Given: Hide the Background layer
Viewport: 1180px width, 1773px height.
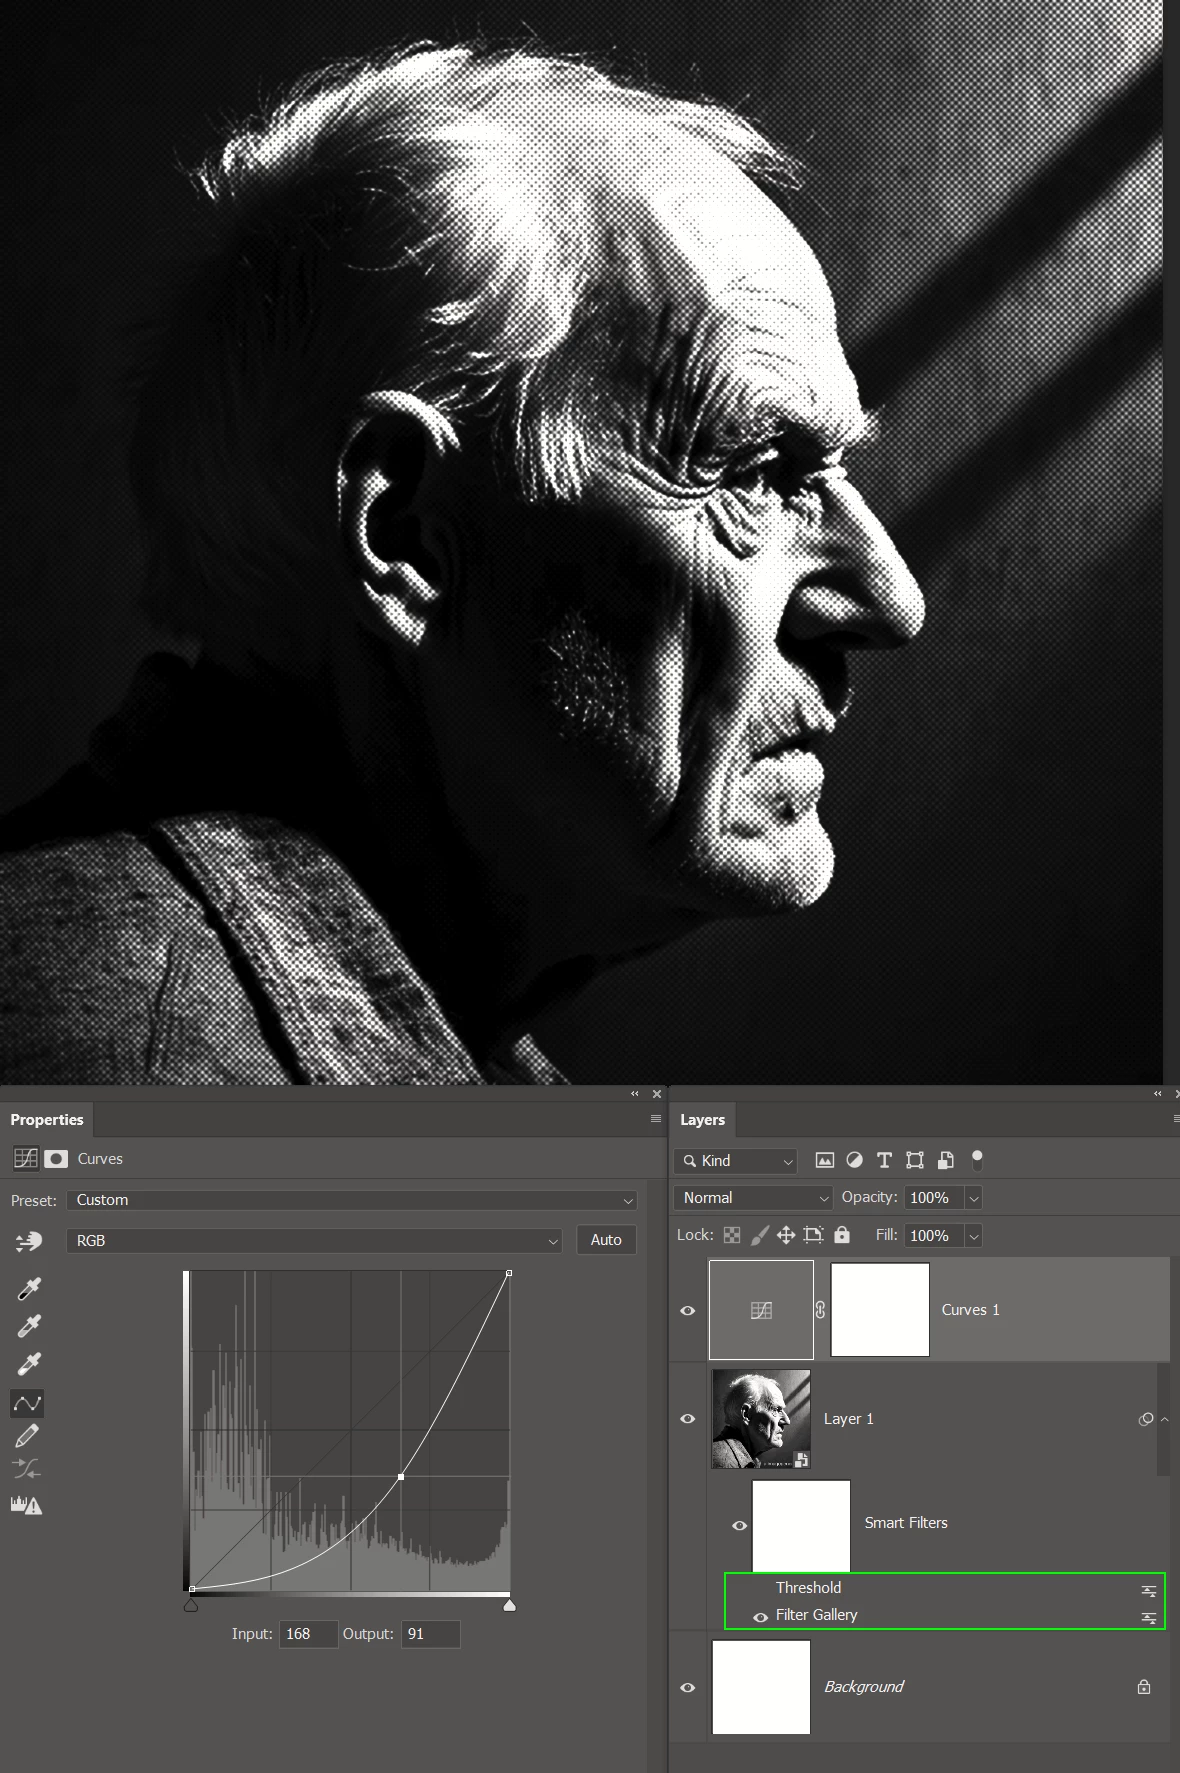Looking at the screenshot, I should (x=688, y=1687).
